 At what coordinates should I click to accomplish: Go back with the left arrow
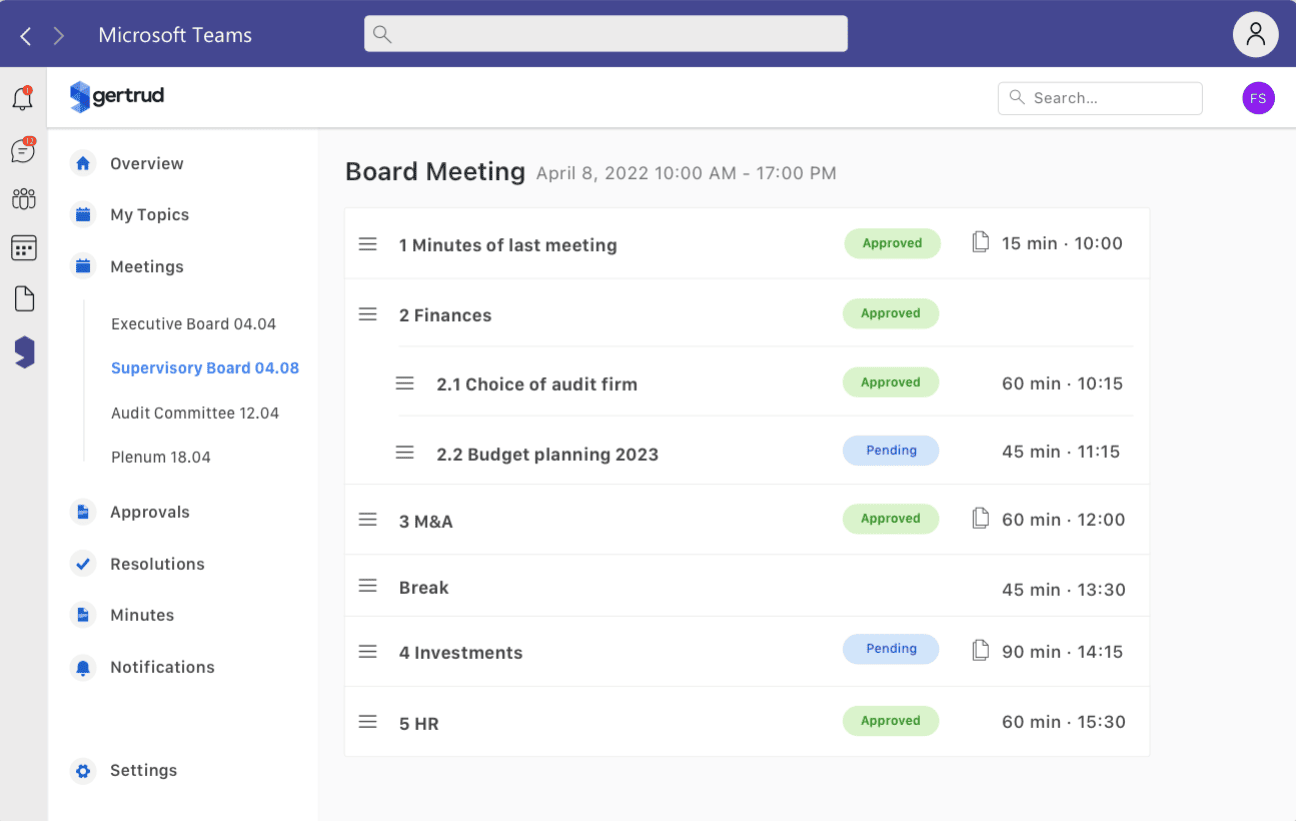point(26,36)
